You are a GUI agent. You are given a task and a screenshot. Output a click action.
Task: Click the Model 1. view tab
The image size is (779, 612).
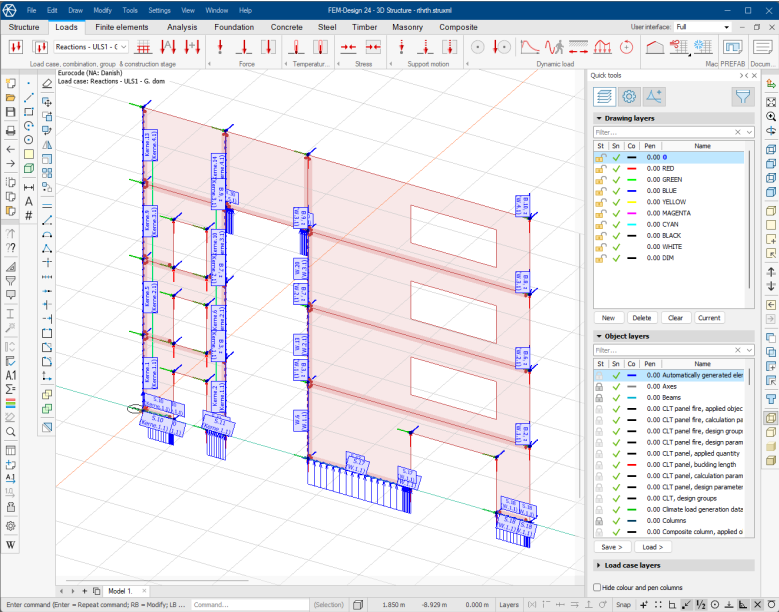(x=120, y=591)
